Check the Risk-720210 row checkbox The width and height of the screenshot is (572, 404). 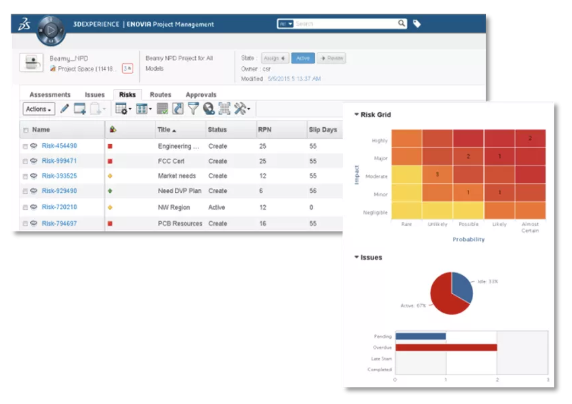click(x=25, y=208)
